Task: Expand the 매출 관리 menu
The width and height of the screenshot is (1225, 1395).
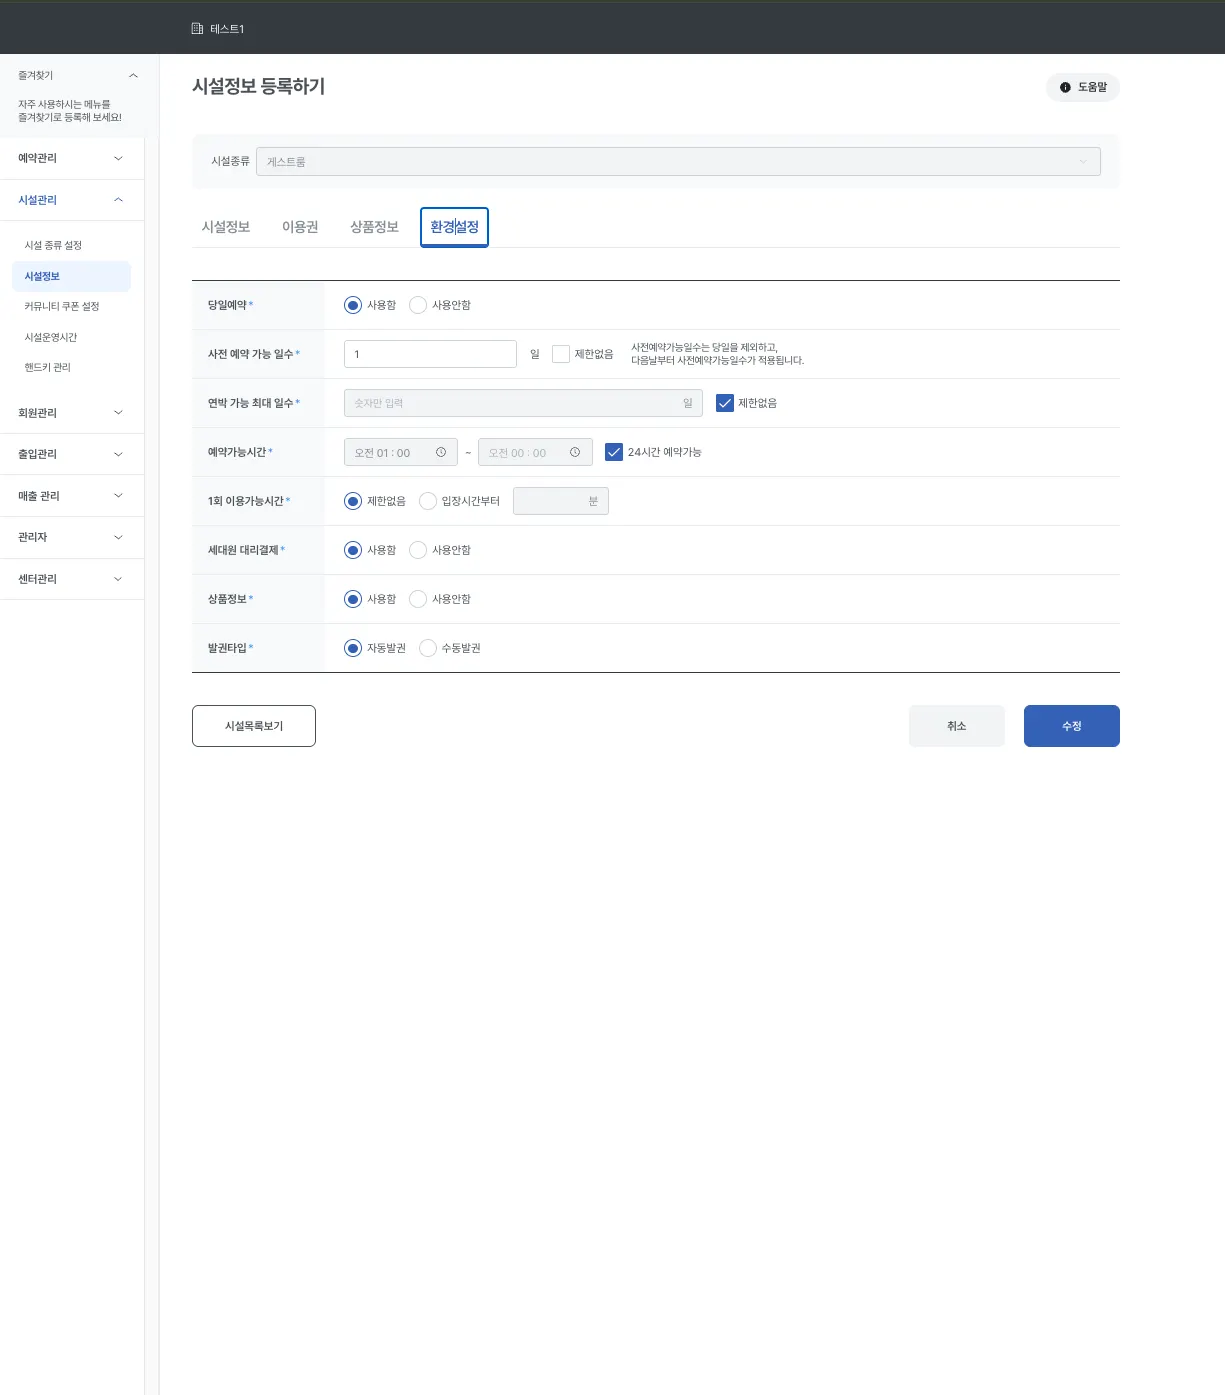Action: pos(72,496)
